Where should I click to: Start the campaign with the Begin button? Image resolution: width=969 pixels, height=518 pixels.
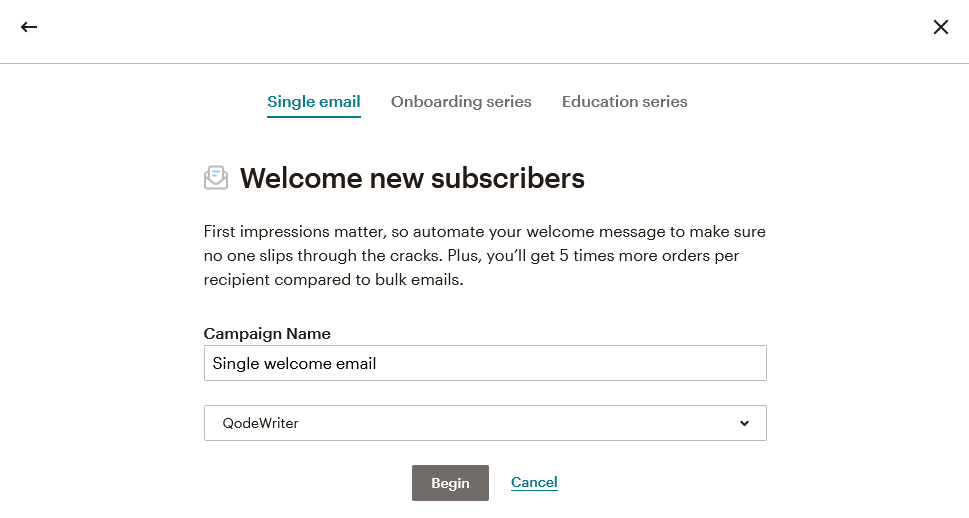coord(450,483)
